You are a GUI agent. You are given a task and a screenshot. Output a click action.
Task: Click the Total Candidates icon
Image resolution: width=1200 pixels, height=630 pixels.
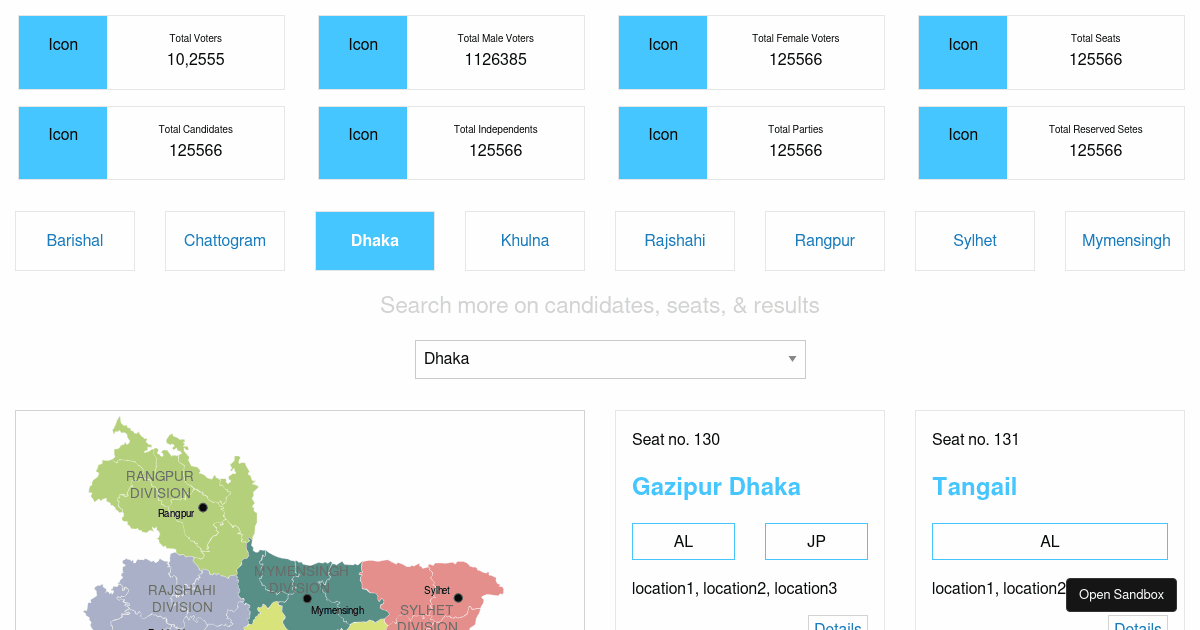click(x=62, y=142)
